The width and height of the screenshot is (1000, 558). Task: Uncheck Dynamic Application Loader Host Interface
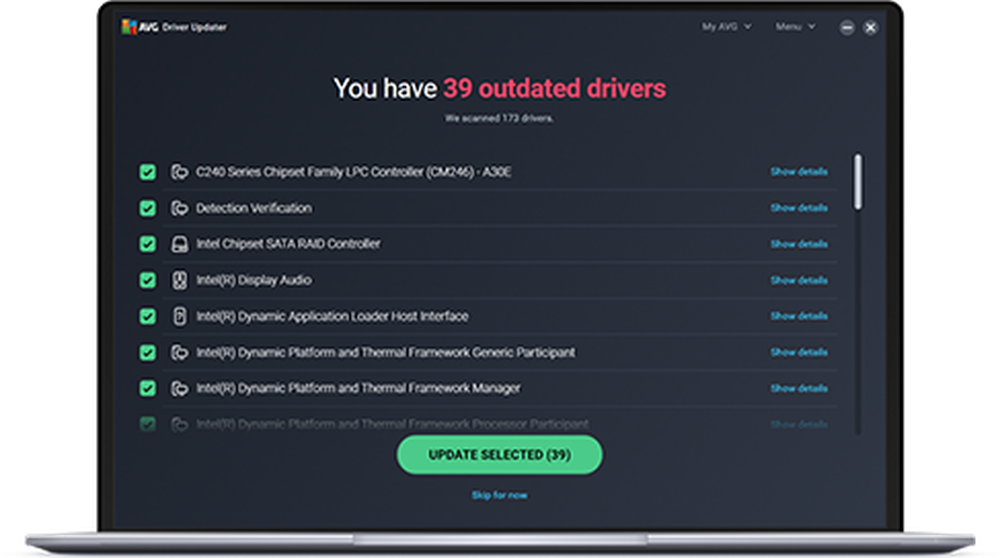(x=147, y=316)
